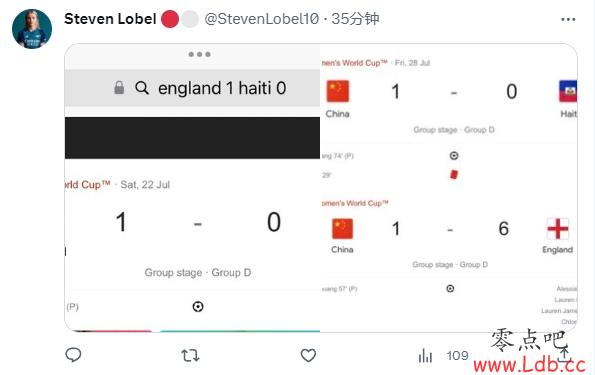Open the @StevenLobel10 handle link
Image resolution: width=595 pixels, height=375 pixels.
[x=261, y=19]
